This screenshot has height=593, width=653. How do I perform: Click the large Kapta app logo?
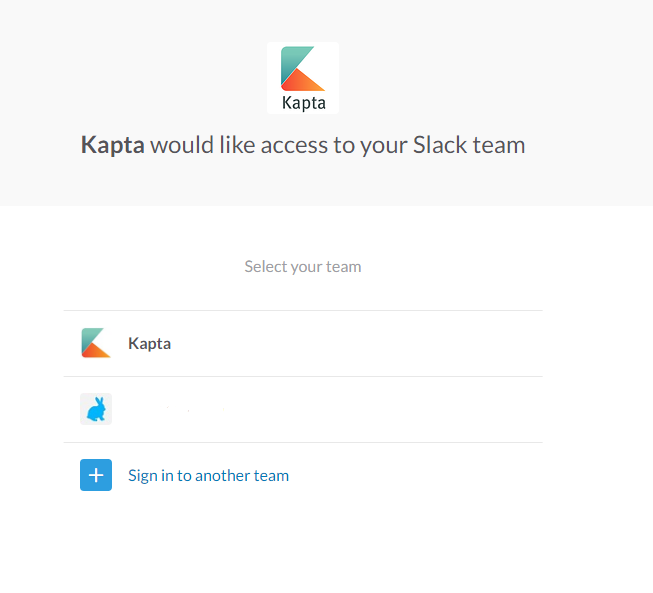303,78
